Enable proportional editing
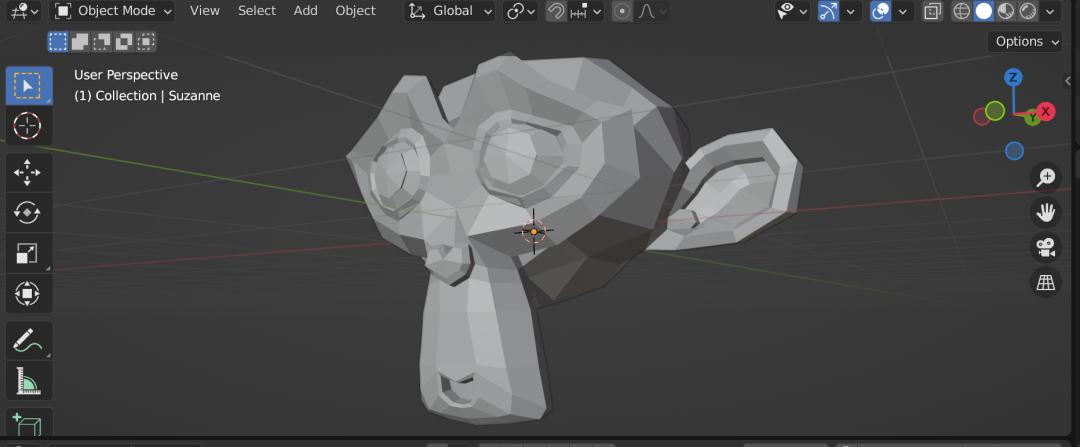 tap(622, 12)
